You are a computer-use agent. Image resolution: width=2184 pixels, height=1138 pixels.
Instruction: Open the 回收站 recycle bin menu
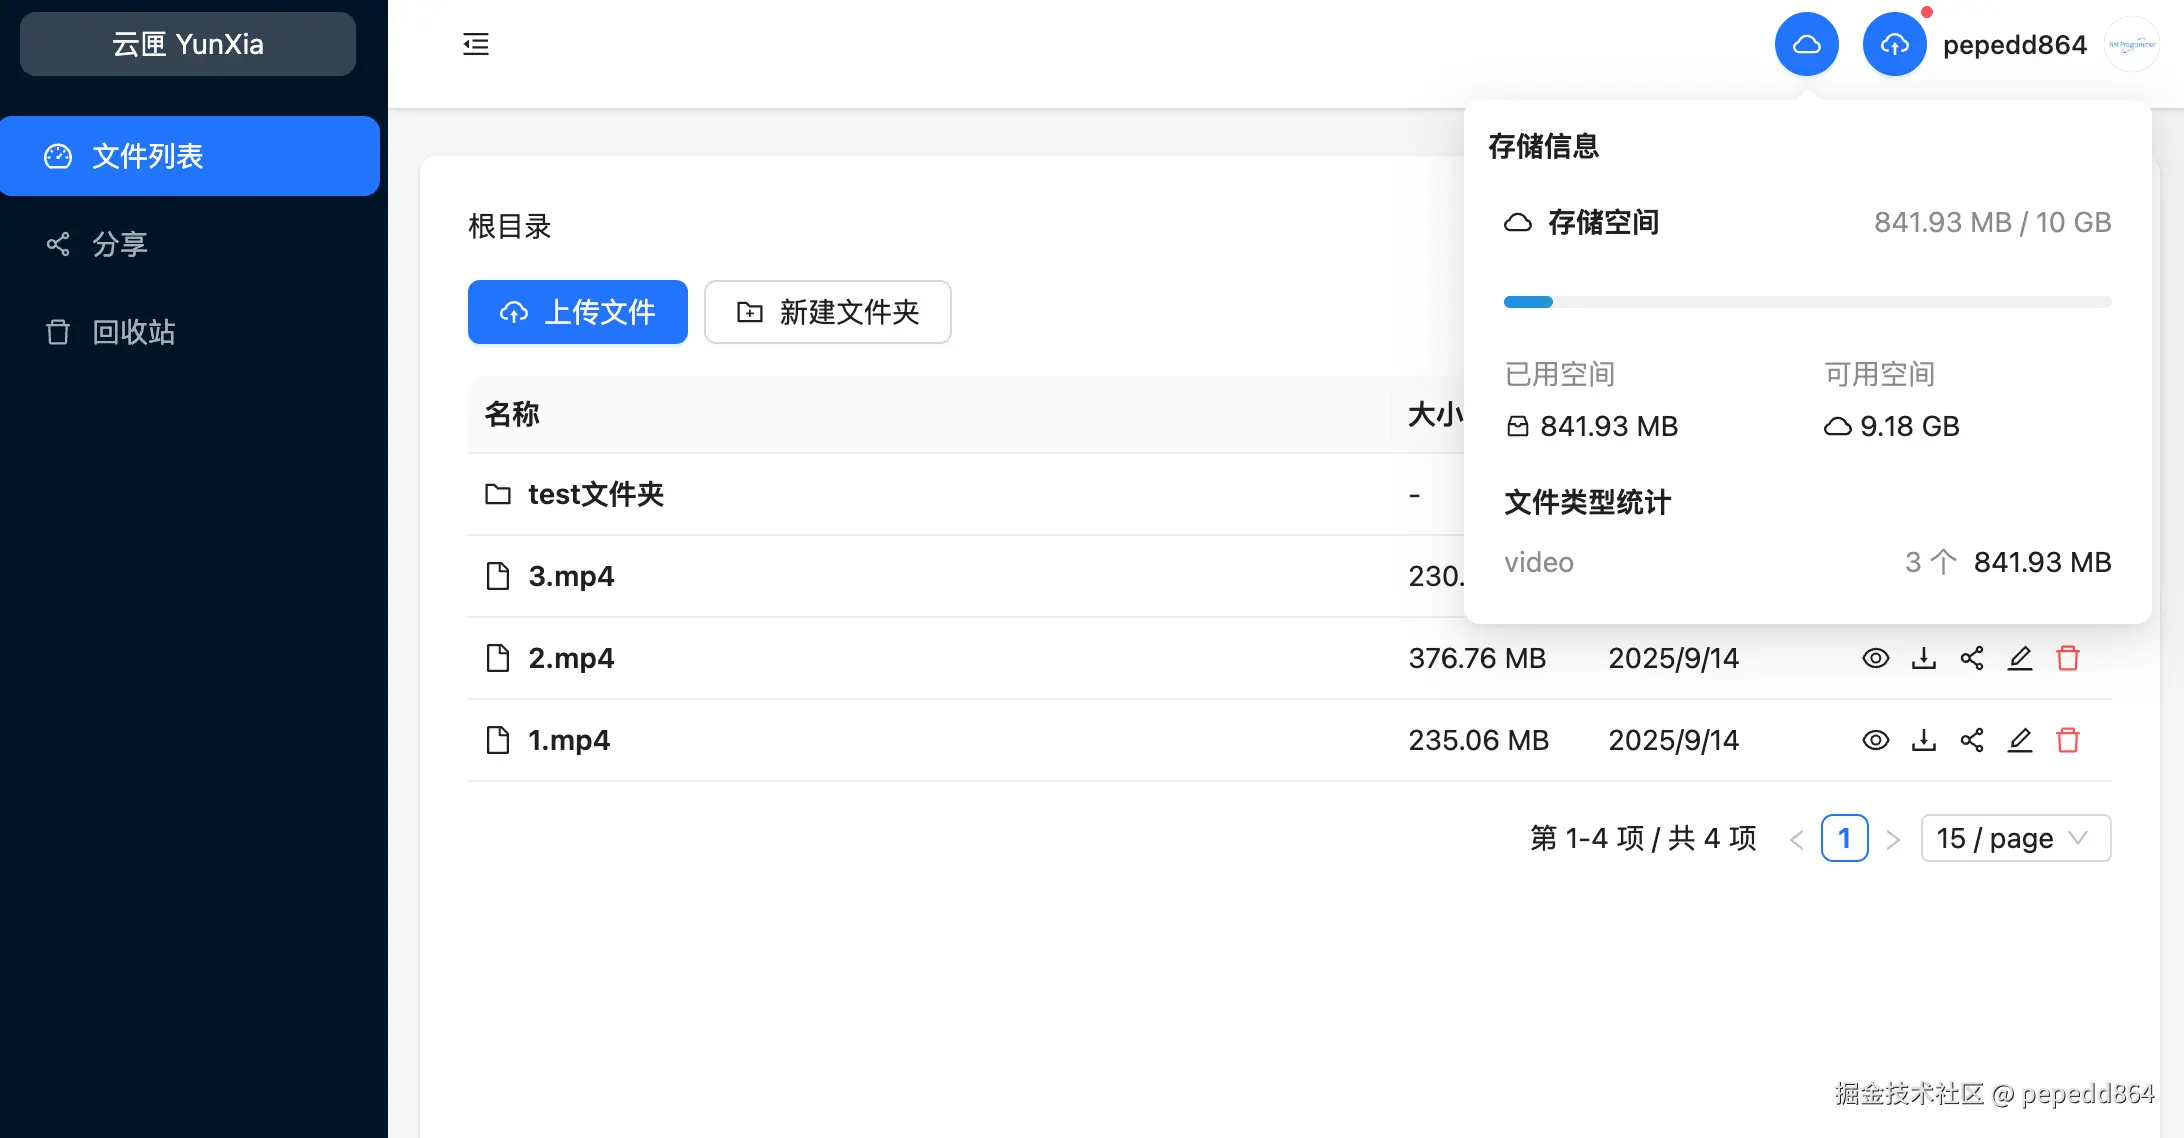(133, 332)
